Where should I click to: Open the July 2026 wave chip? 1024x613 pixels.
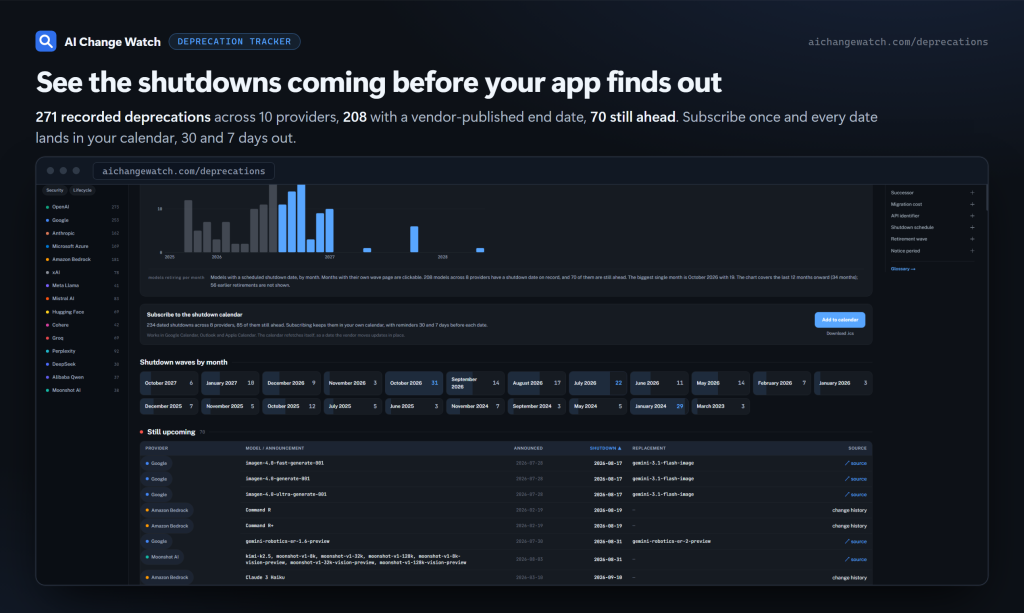tap(598, 383)
